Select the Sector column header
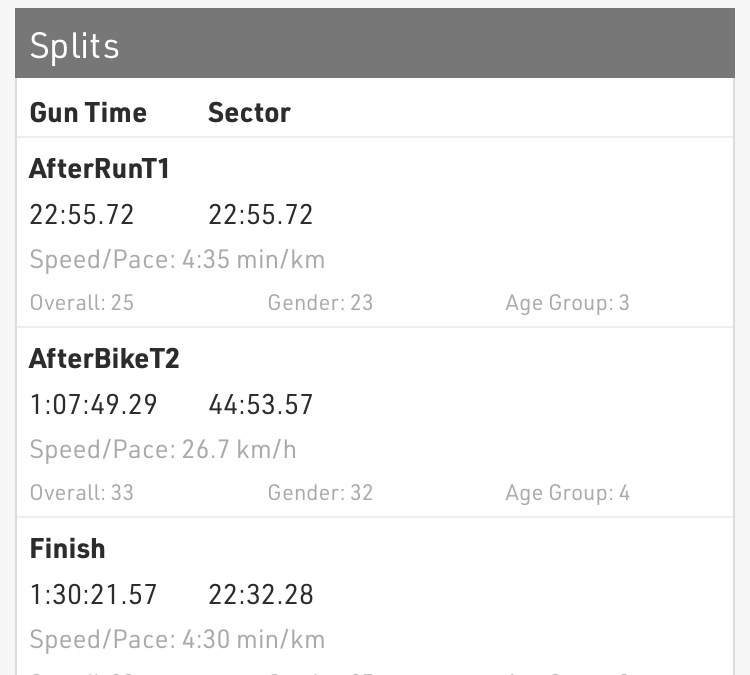 pyautogui.click(x=249, y=113)
